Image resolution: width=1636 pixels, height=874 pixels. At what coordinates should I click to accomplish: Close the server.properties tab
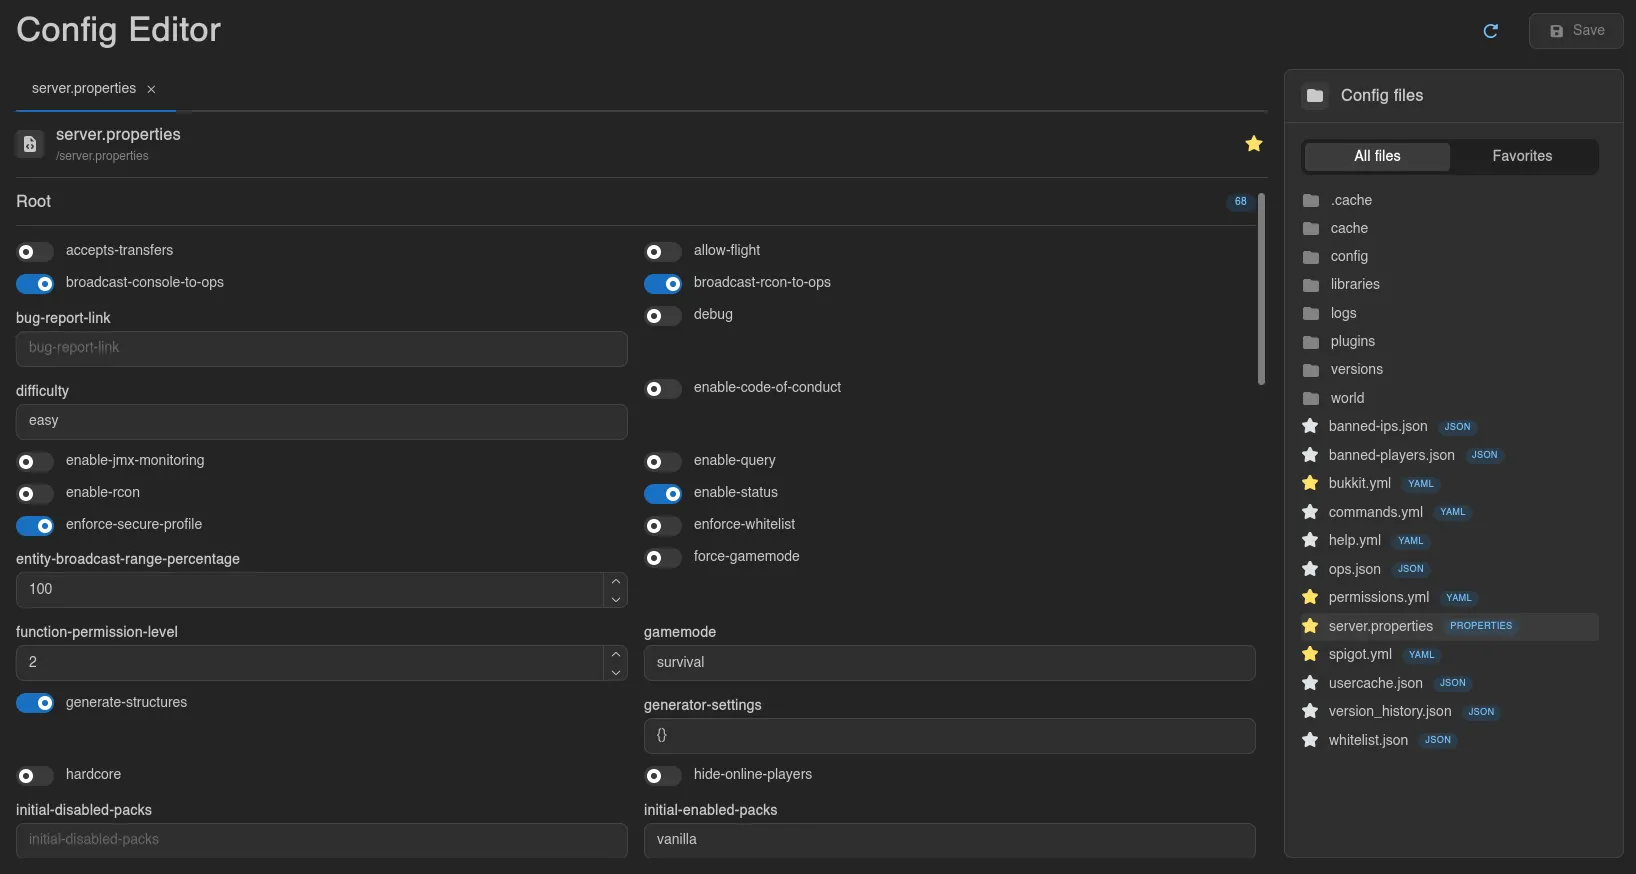[x=151, y=89]
